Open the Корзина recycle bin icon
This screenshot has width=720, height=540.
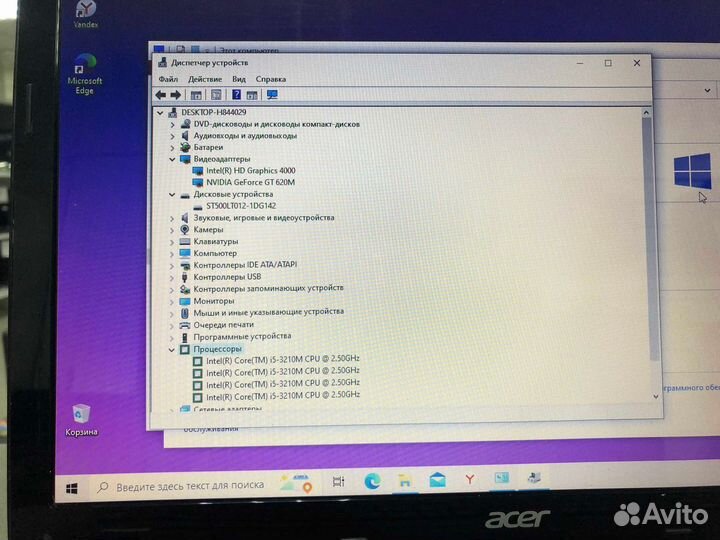[81, 420]
